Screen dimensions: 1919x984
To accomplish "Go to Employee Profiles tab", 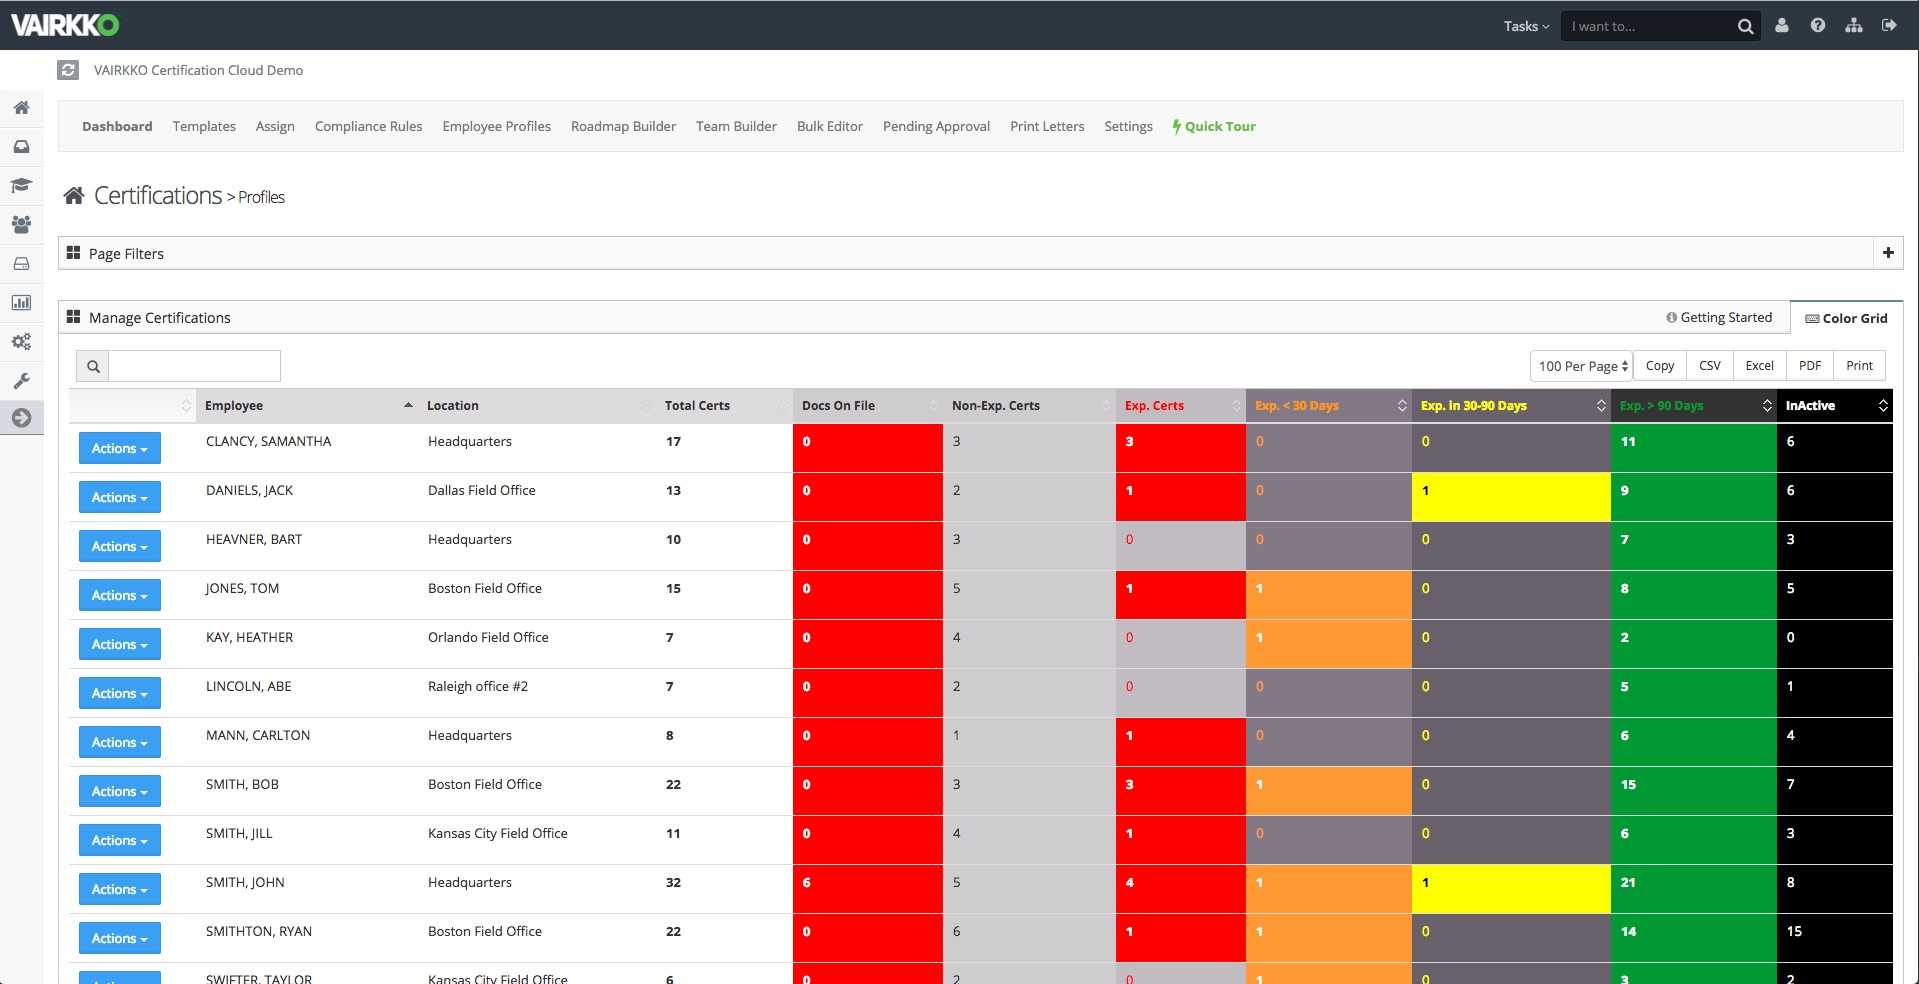I will click(x=496, y=127).
